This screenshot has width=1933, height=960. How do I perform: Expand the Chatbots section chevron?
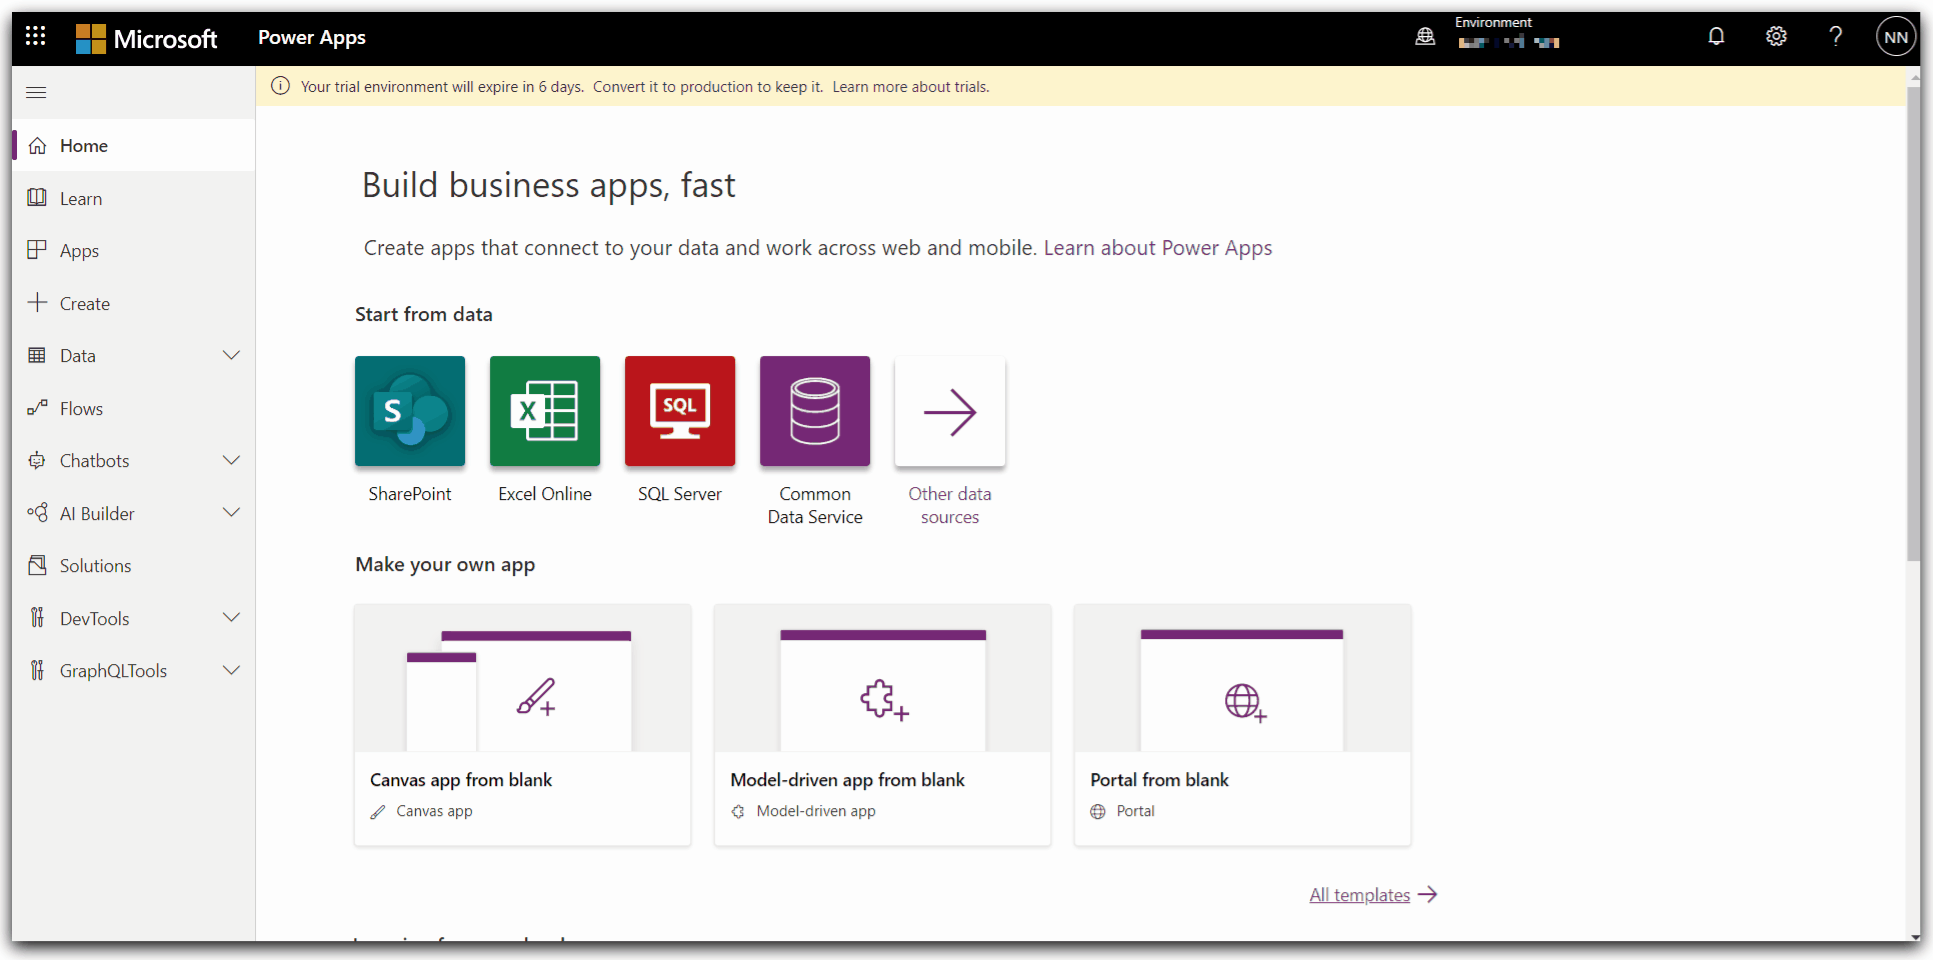coord(231,461)
